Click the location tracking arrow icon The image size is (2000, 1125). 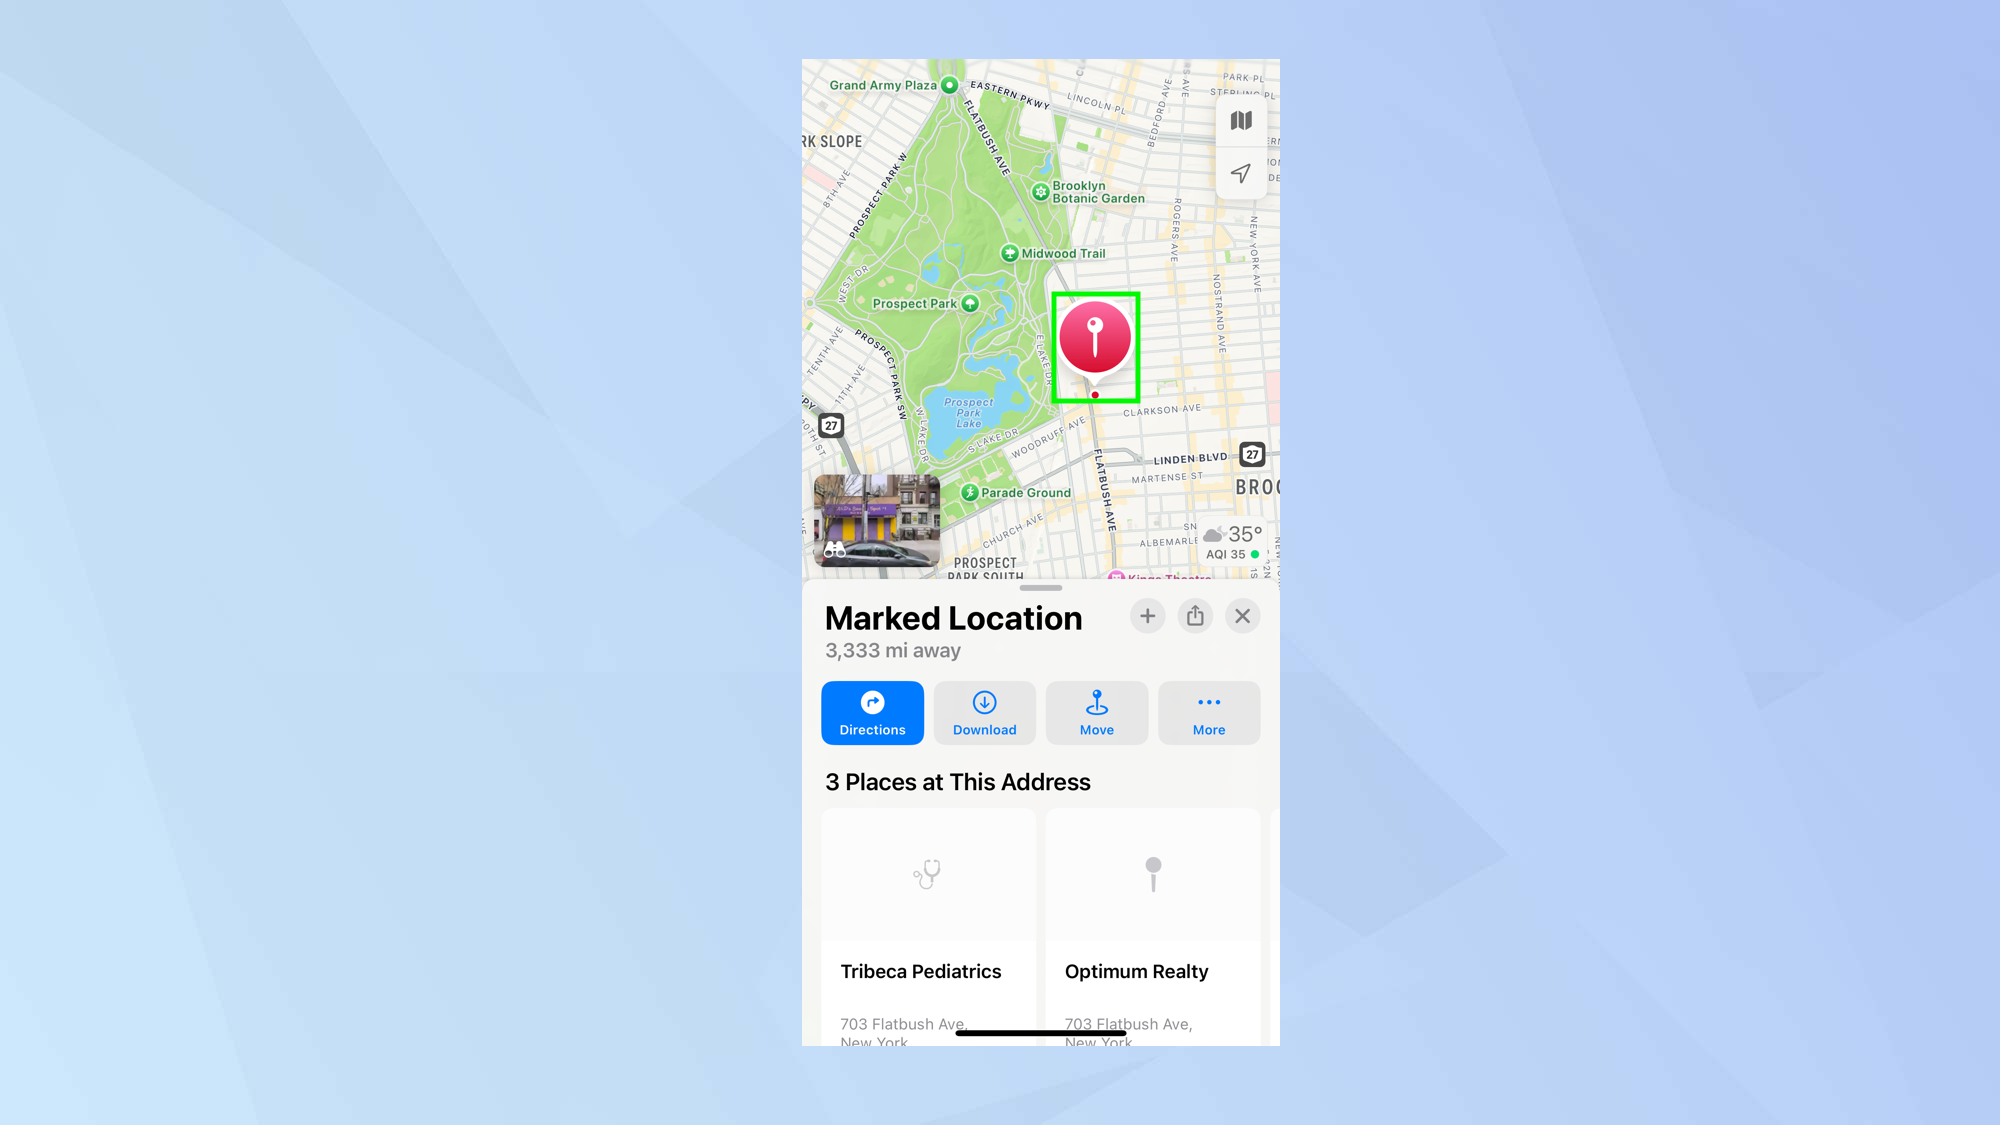1238,173
